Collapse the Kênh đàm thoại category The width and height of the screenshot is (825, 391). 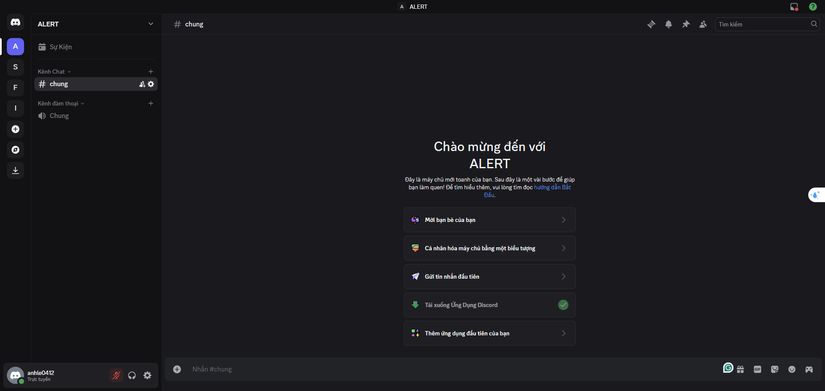(x=61, y=104)
